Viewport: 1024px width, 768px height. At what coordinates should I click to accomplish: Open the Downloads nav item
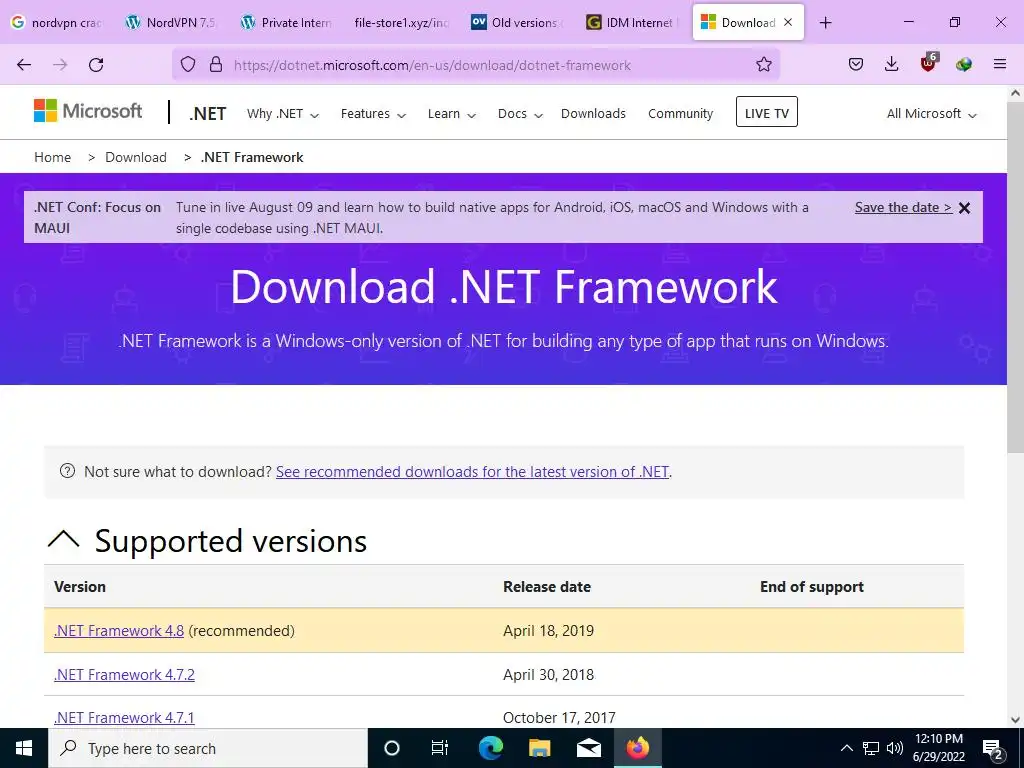click(593, 114)
